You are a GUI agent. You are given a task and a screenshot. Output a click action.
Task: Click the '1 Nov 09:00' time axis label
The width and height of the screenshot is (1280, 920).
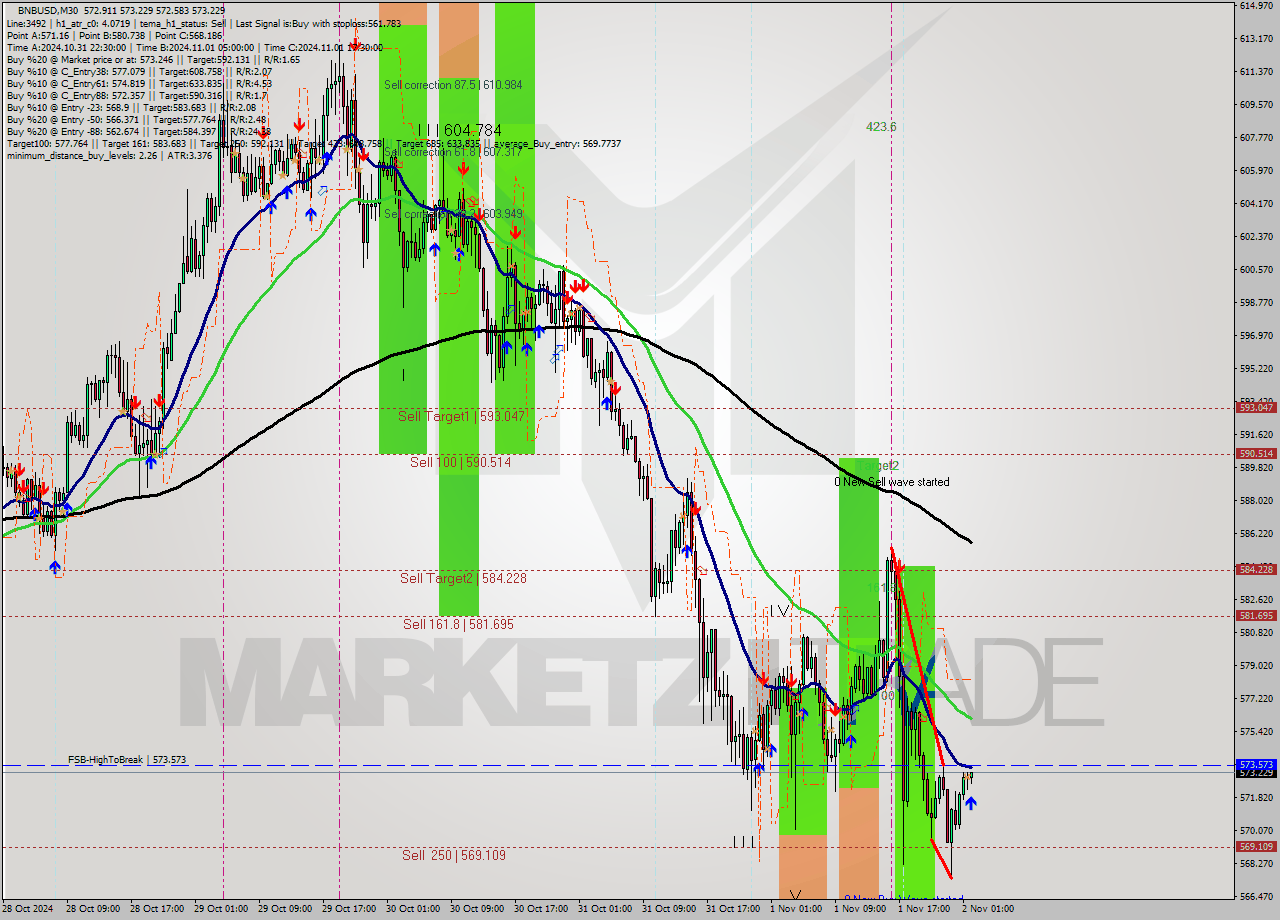860,909
